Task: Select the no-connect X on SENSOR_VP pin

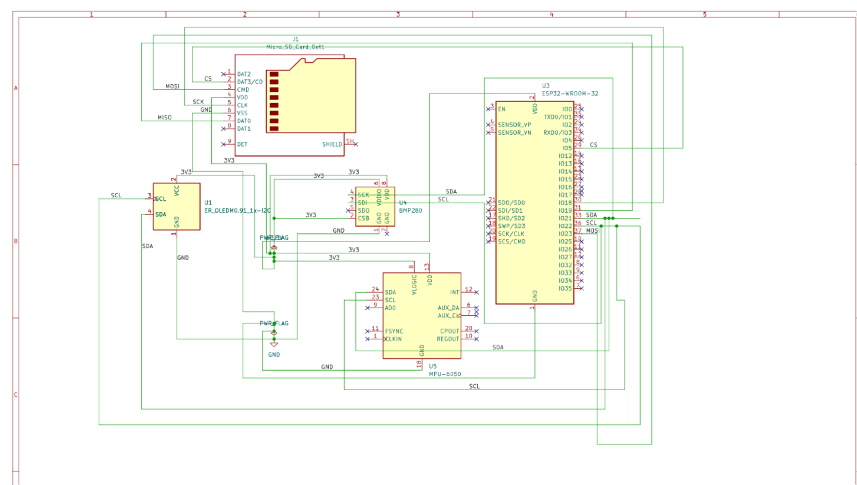Action: coord(488,125)
